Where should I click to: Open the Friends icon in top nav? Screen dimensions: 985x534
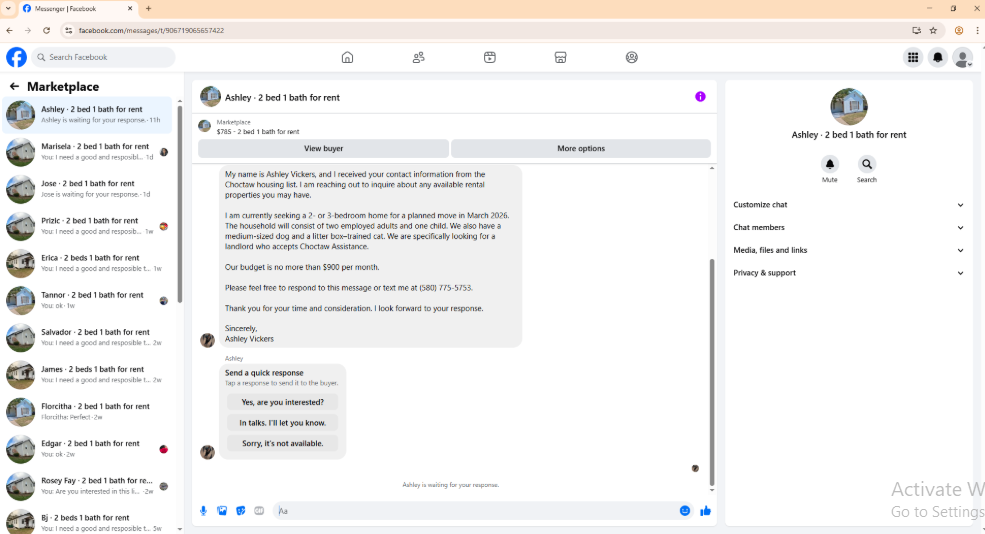(x=418, y=57)
